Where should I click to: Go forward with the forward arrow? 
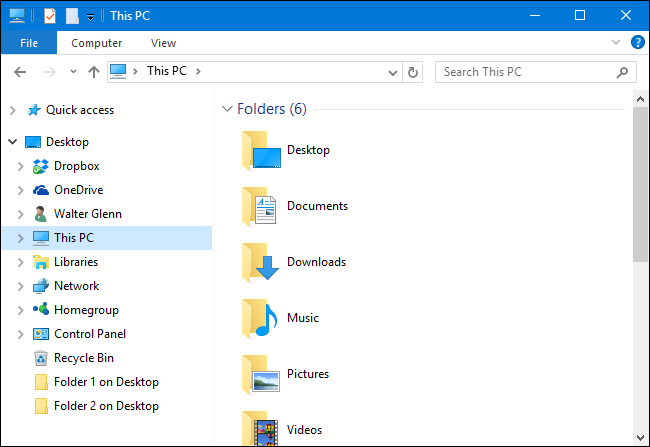click(50, 72)
